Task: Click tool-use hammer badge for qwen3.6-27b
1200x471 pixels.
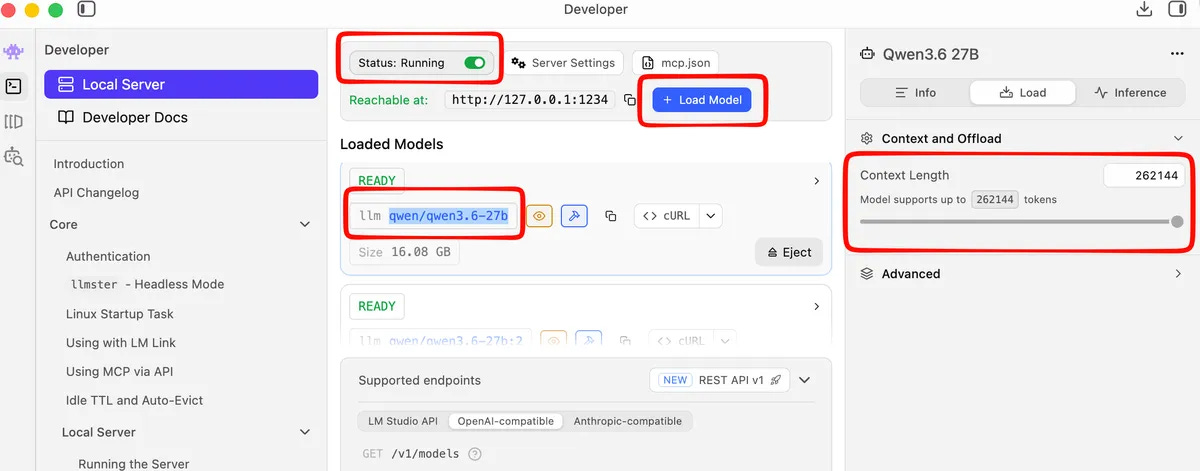Action: click(x=574, y=215)
